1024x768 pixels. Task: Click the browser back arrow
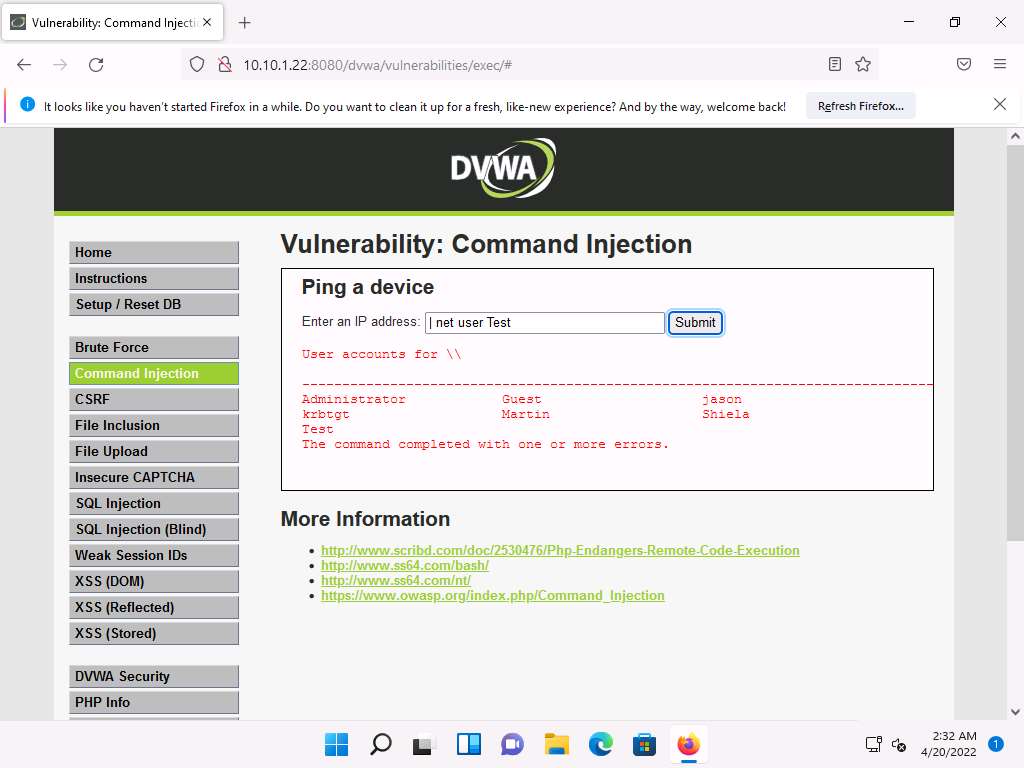pyautogui.click(x=24, y=64)
